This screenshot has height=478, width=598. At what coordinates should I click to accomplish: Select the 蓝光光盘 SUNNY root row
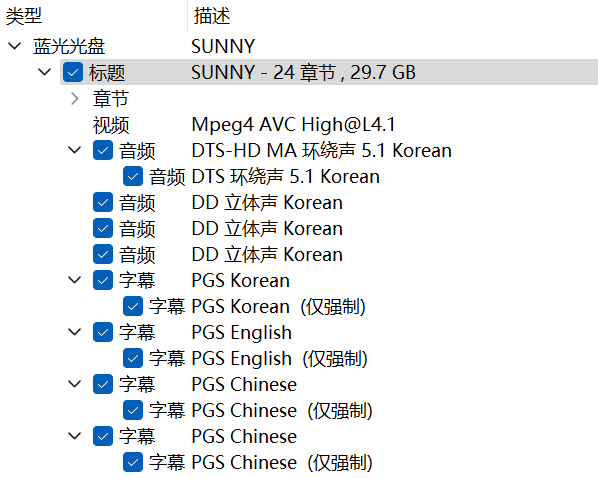(299, 46)
